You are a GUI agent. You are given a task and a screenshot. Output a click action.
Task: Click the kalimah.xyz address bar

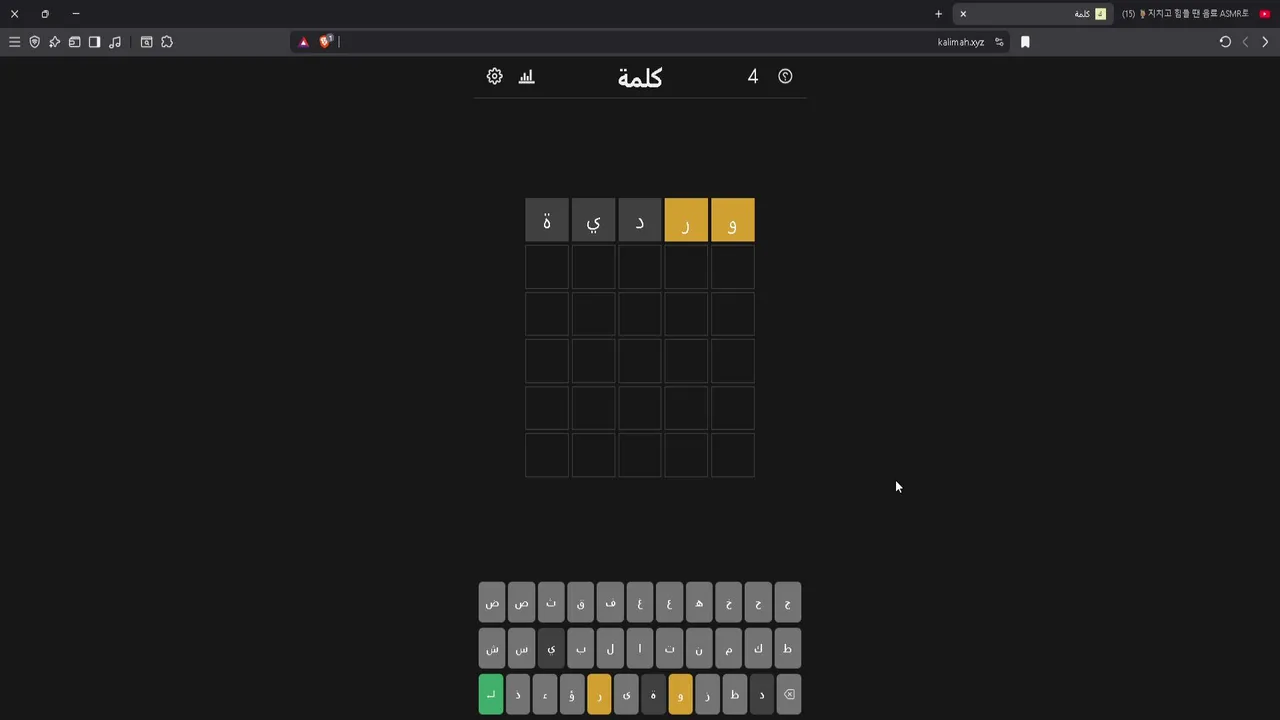coord(650,42)
